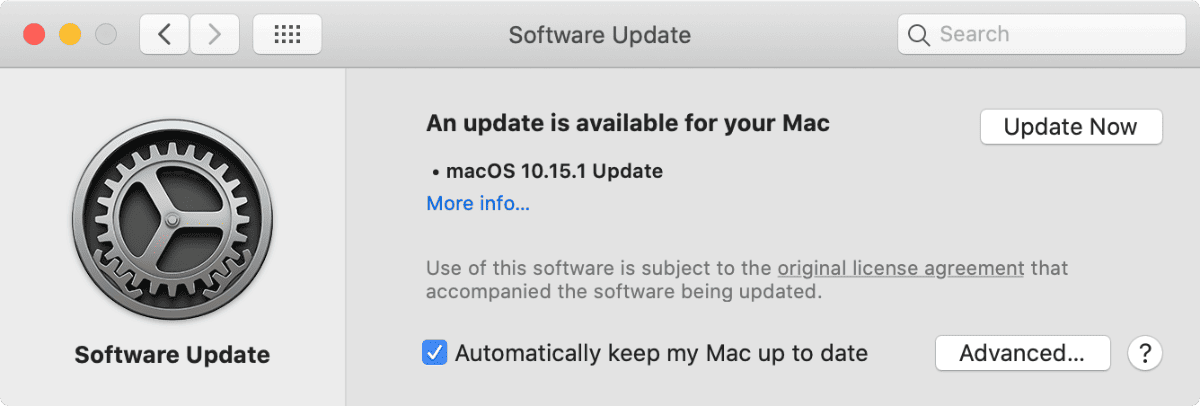This screenshot has width=1200, height=406.
Task: Show all preferences with the grid icon
Action: pyautogui.click(x=287, y=35)
